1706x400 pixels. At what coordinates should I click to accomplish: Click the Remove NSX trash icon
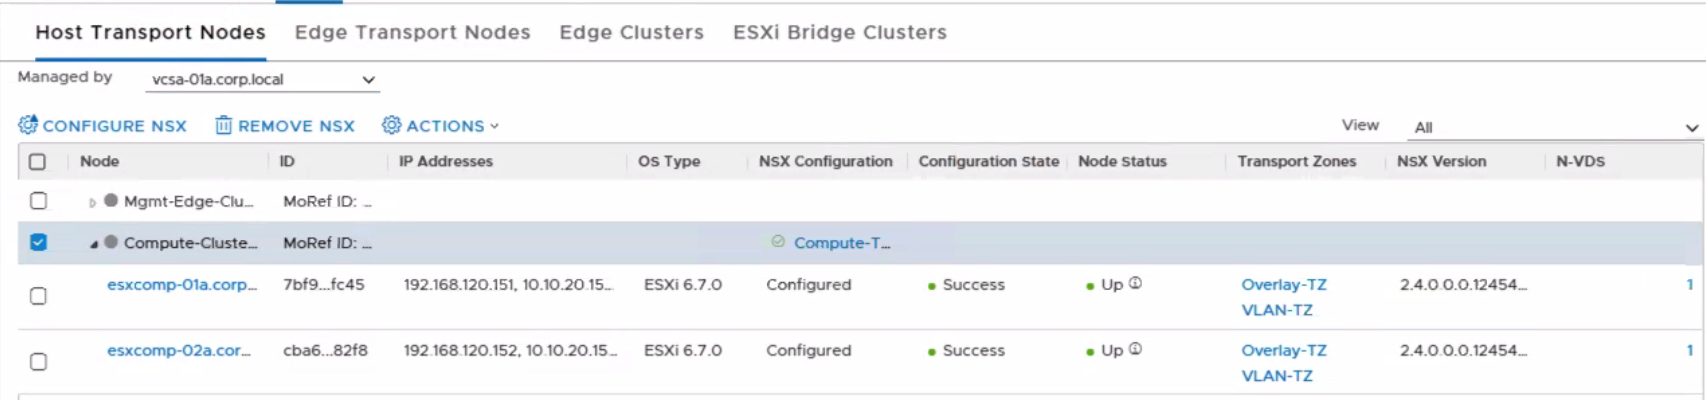point(224,125)
